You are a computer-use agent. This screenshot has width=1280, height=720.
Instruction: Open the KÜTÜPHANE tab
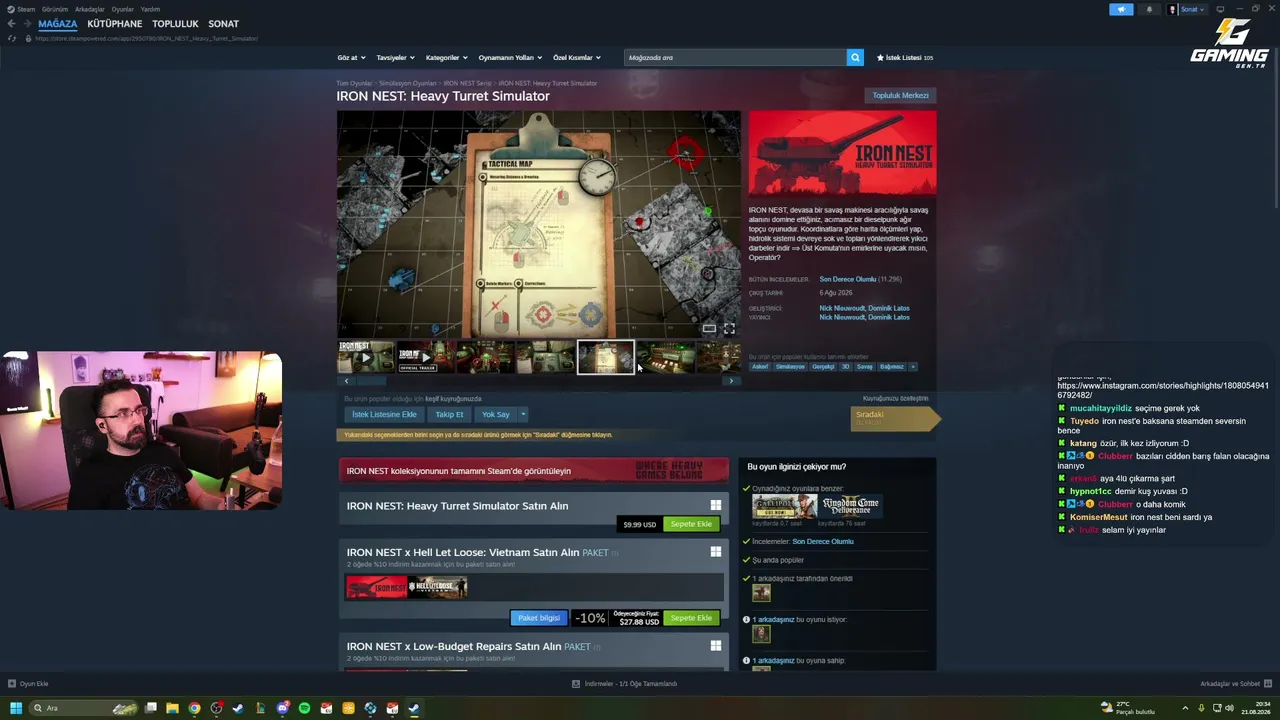pyautogui.click(x=115, y=24)
